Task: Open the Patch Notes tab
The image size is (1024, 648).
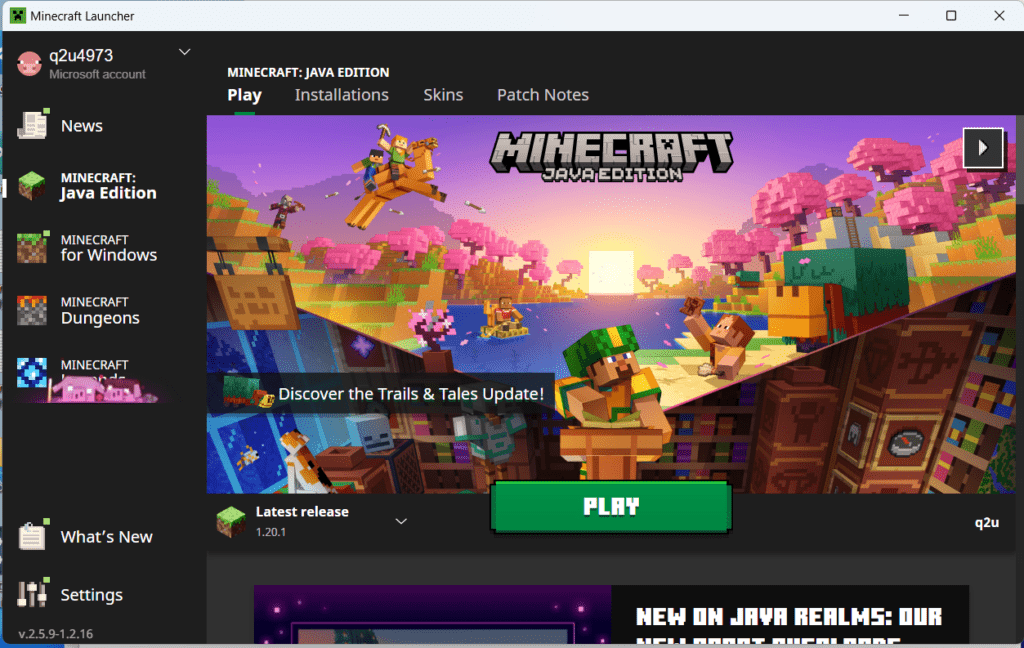Action: (x=543, y=95)
